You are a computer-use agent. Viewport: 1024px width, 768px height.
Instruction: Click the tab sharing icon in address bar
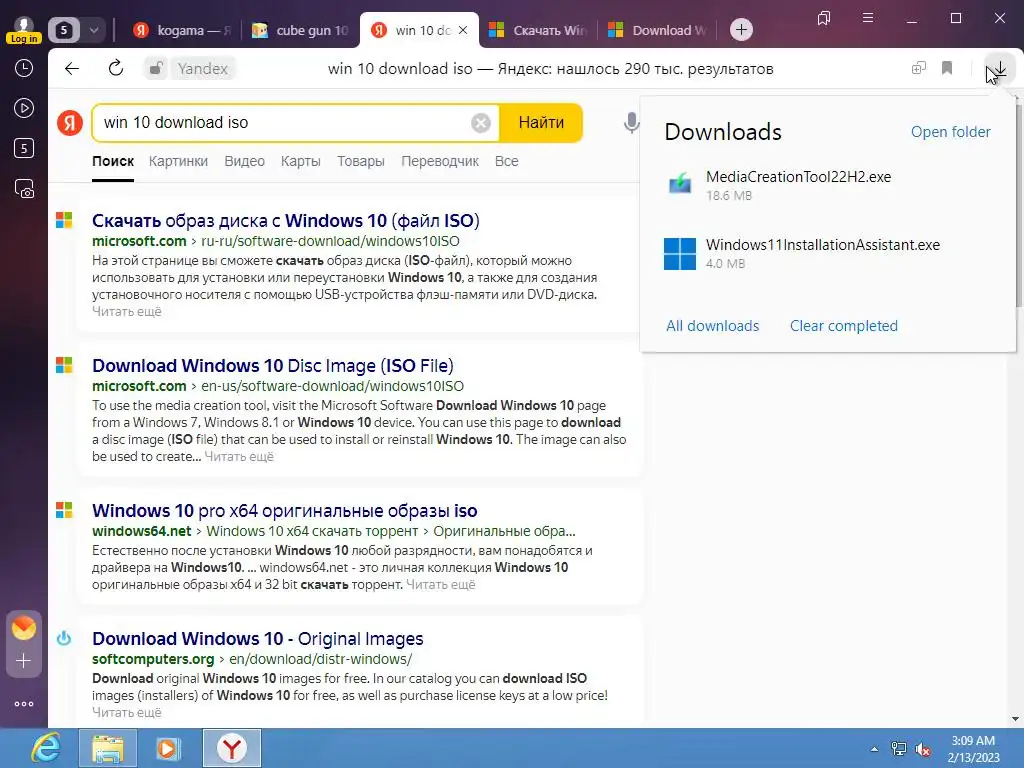[919, 68]
